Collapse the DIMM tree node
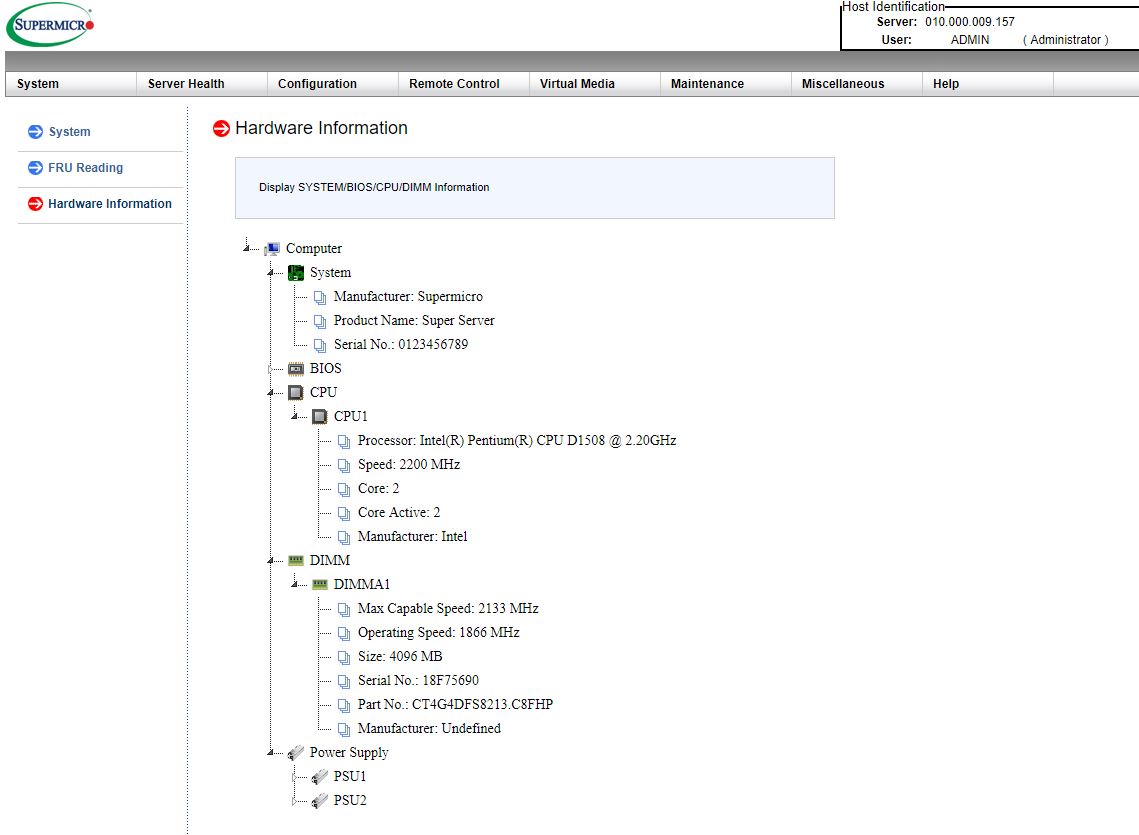 (x=271, y=561)
